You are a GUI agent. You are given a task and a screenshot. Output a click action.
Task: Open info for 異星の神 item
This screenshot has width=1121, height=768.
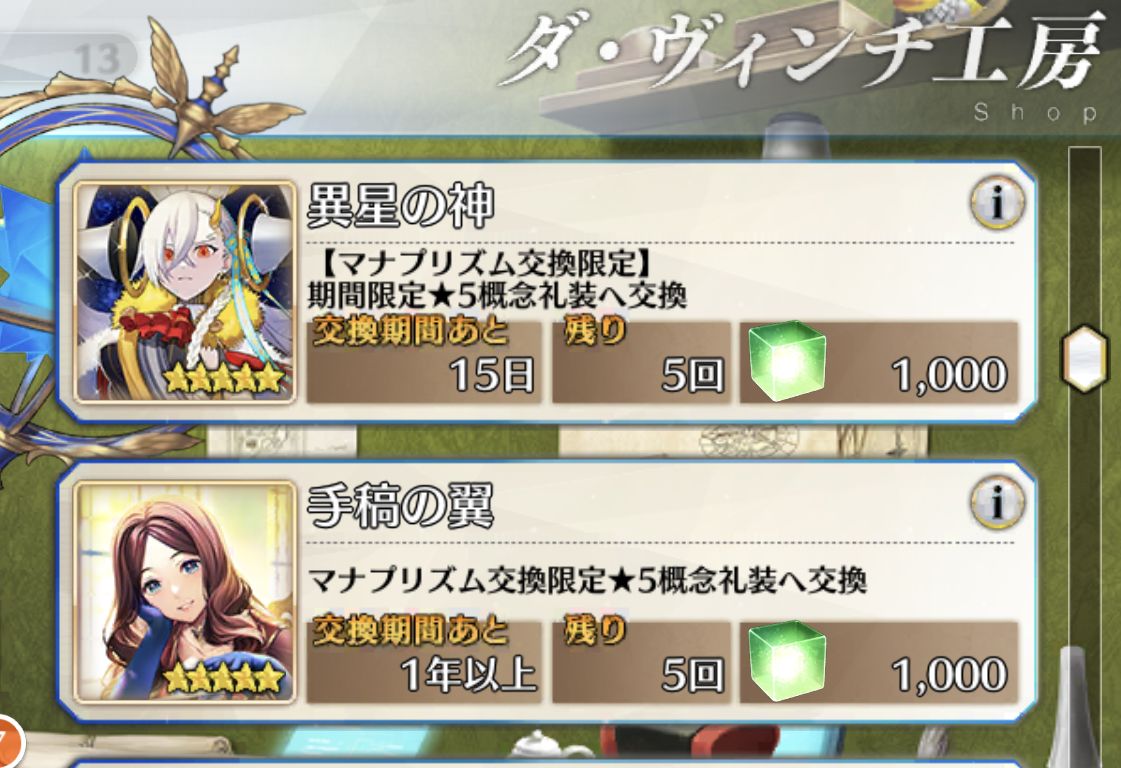tap(997, 202)
